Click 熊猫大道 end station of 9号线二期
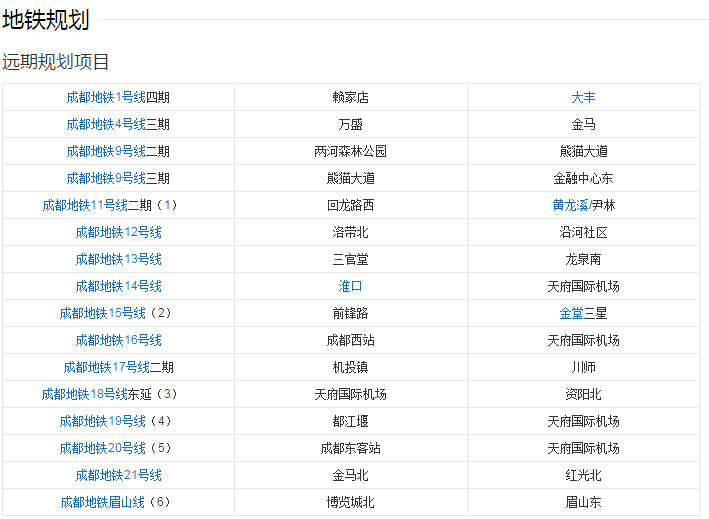 pyautogui.click(x=583, y=151)
